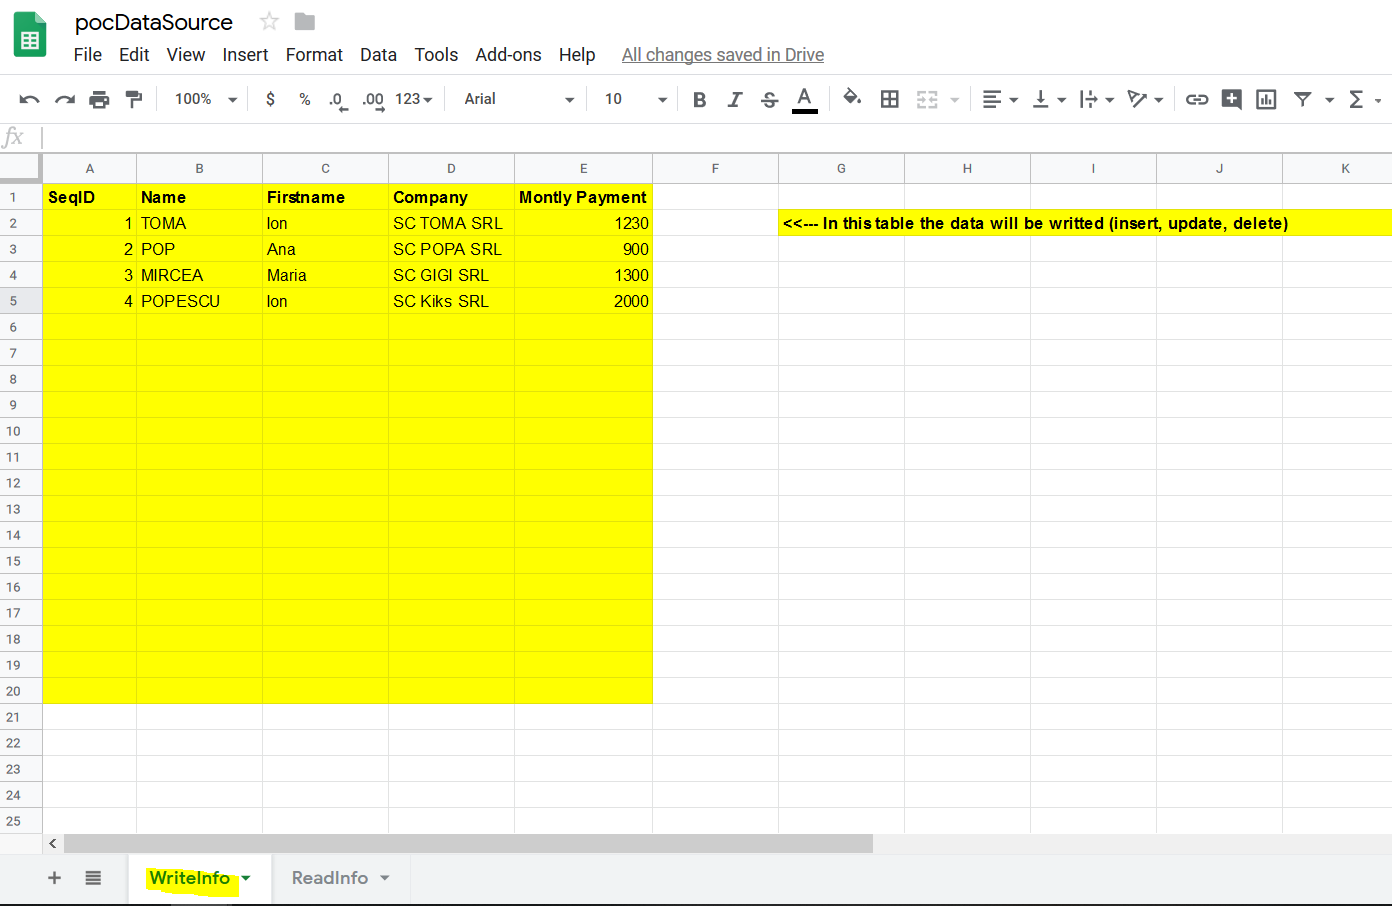
Task: Open the Data menu
Action: tap(378, 55)
